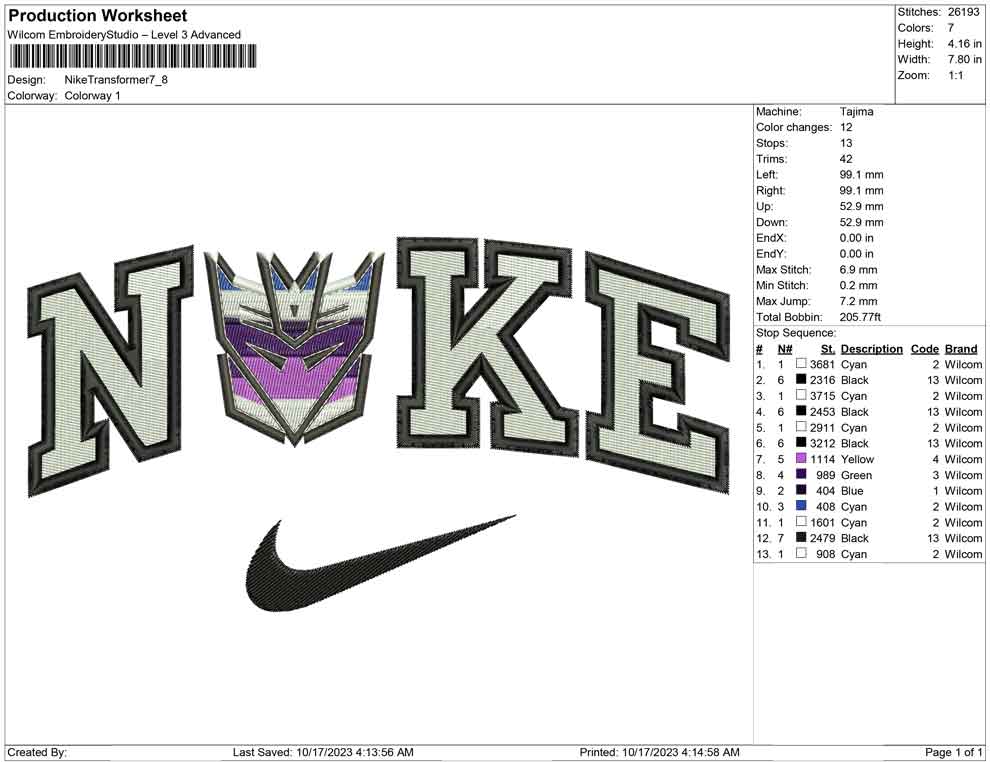The height and width of the screenshot is (762, 990).
Task: Select the Brand column header
Action: (x=961, y=348)
